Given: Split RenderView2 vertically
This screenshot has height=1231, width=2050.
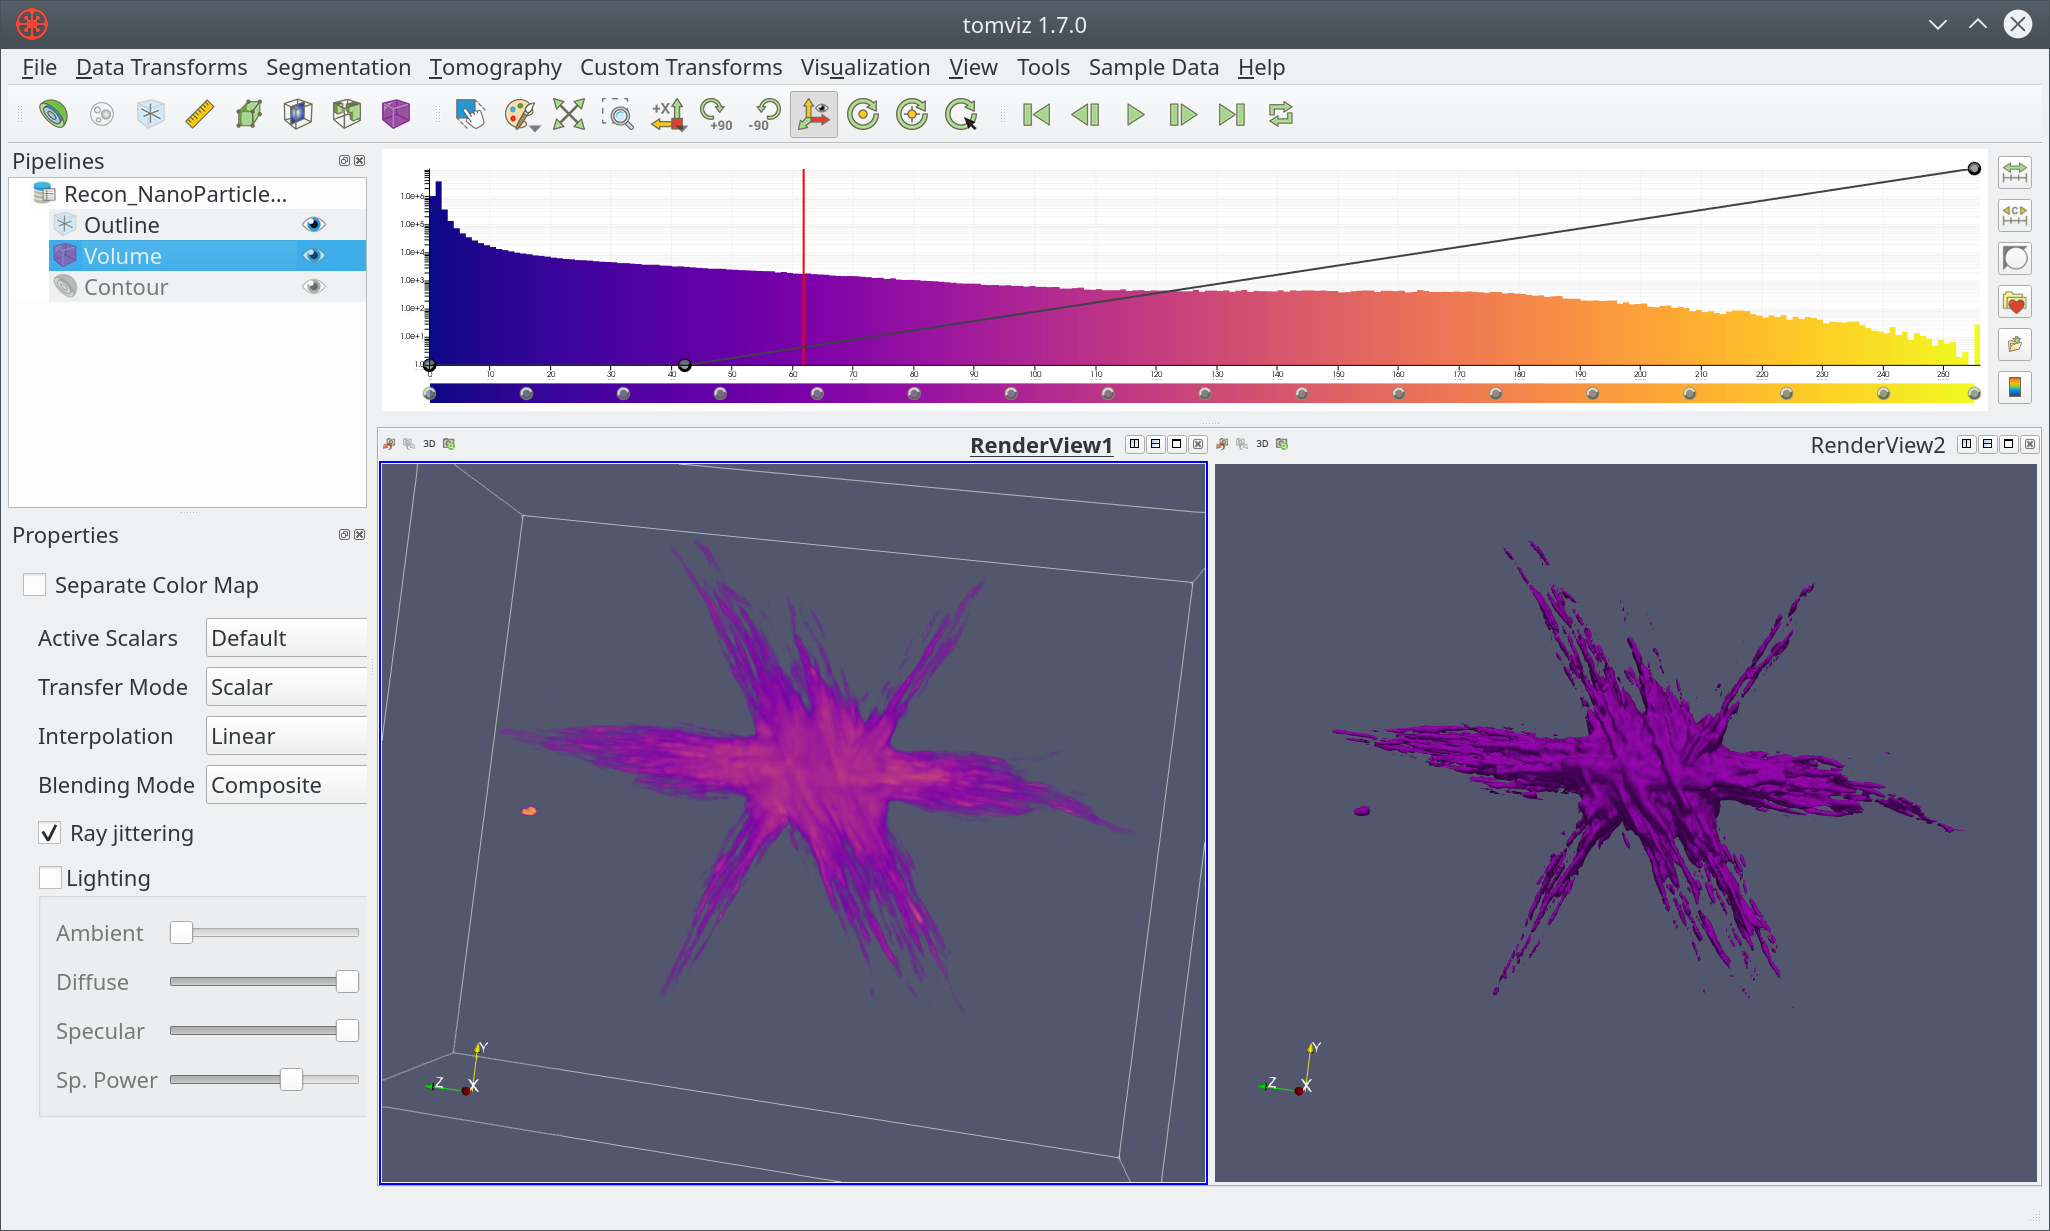Looking at the screenshot, I should [x=1987, y=444].
